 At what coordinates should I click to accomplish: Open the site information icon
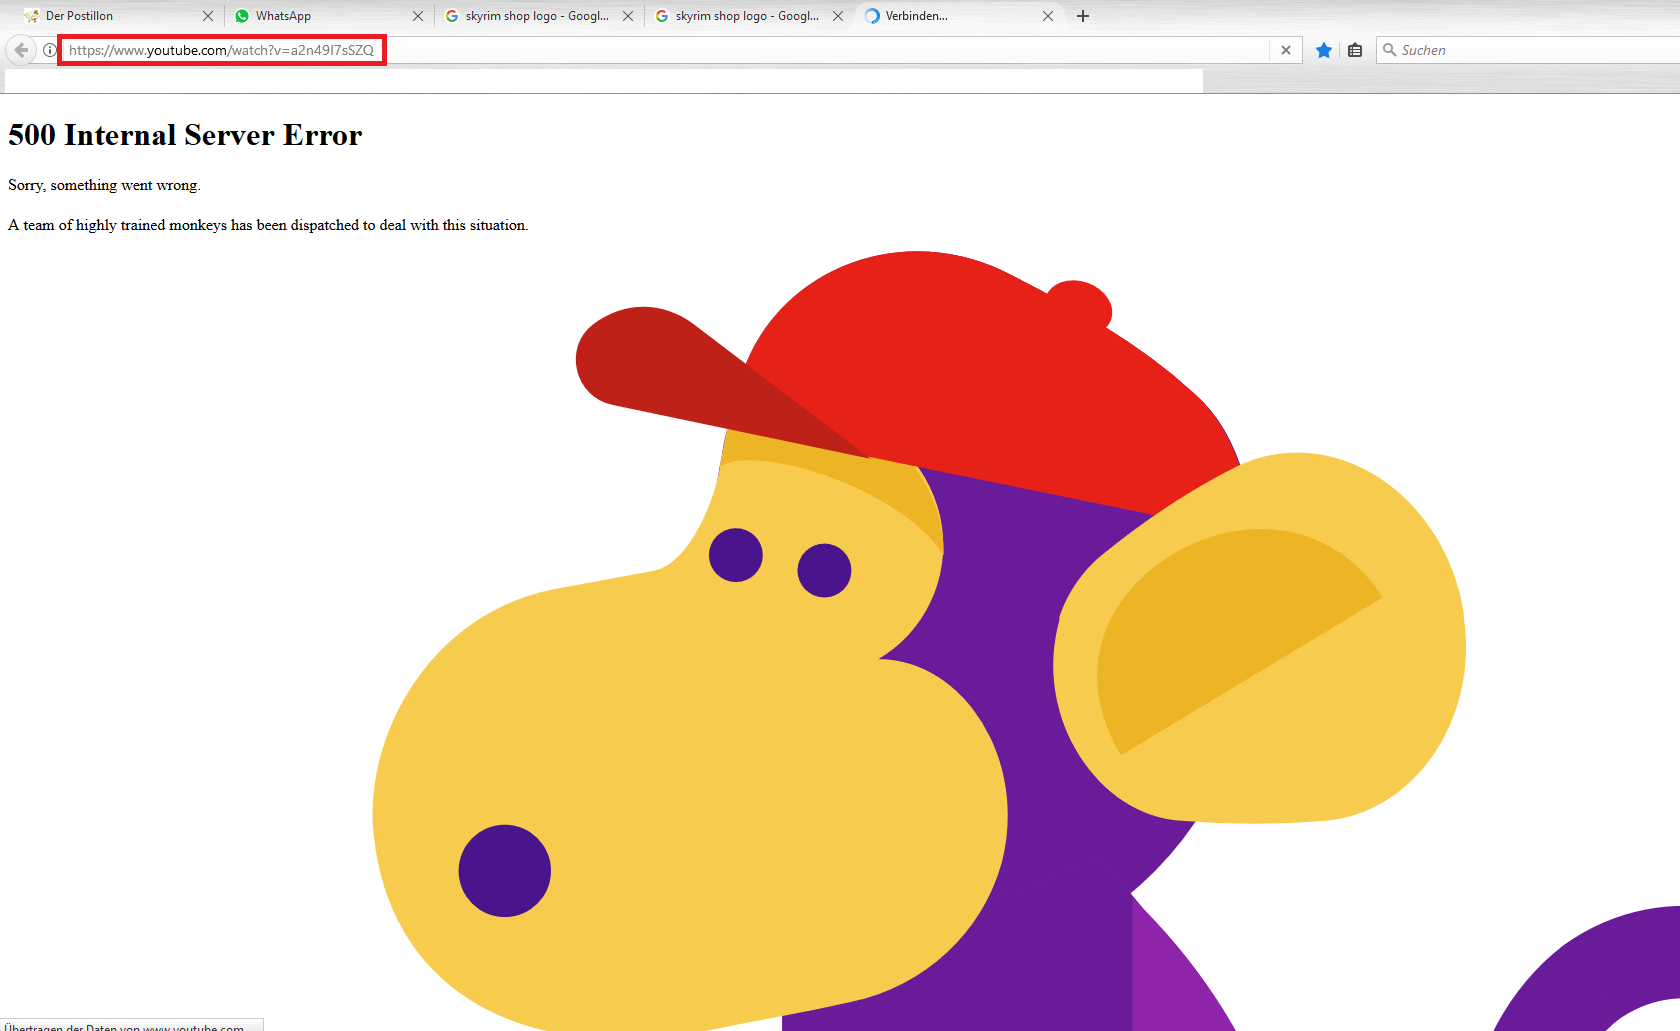pos(49,50)
